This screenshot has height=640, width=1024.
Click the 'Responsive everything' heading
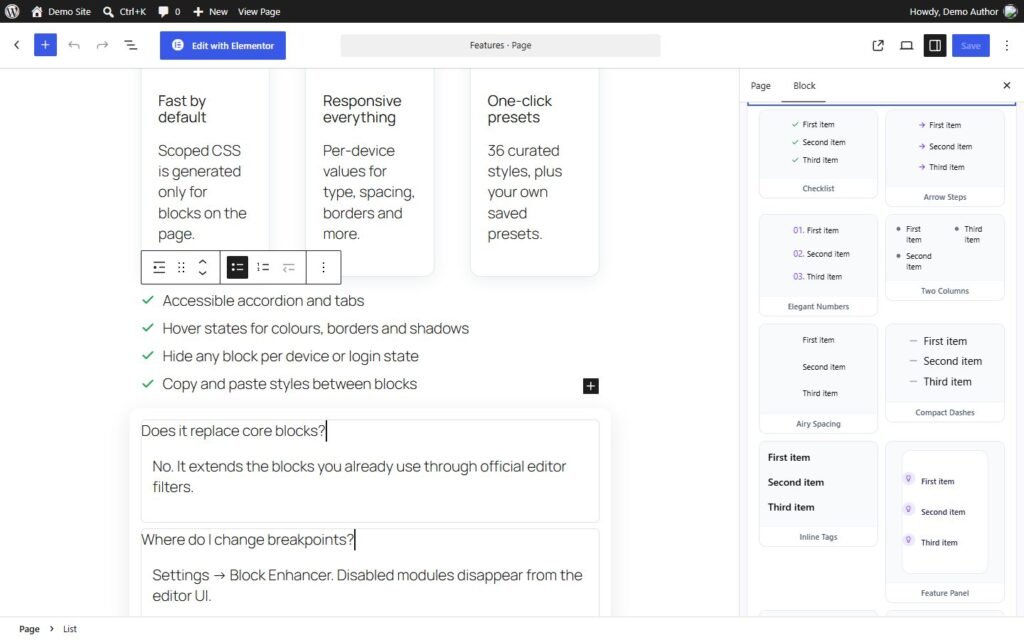[x=362, y=109]
